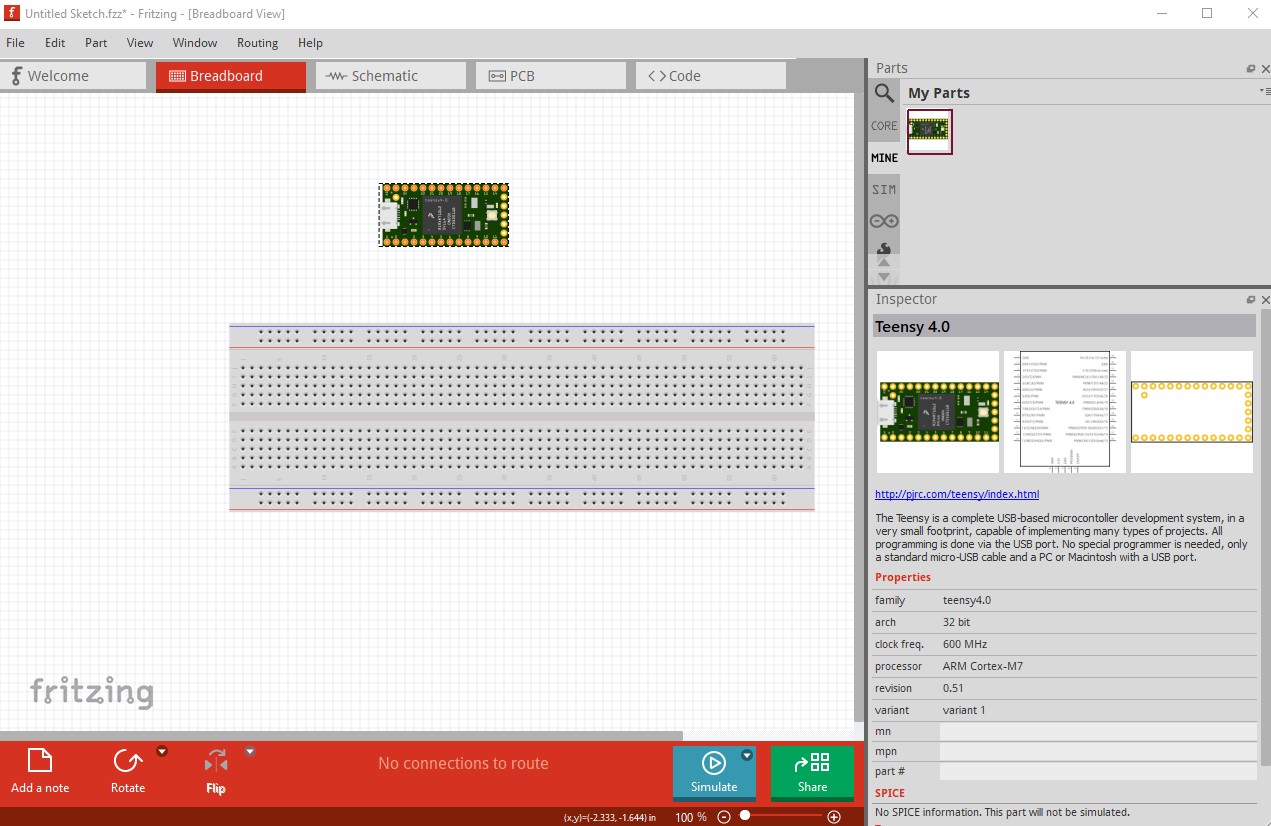1271x826 pixels.
Task: Open the Window menu
Action: [x=195, y=43]
